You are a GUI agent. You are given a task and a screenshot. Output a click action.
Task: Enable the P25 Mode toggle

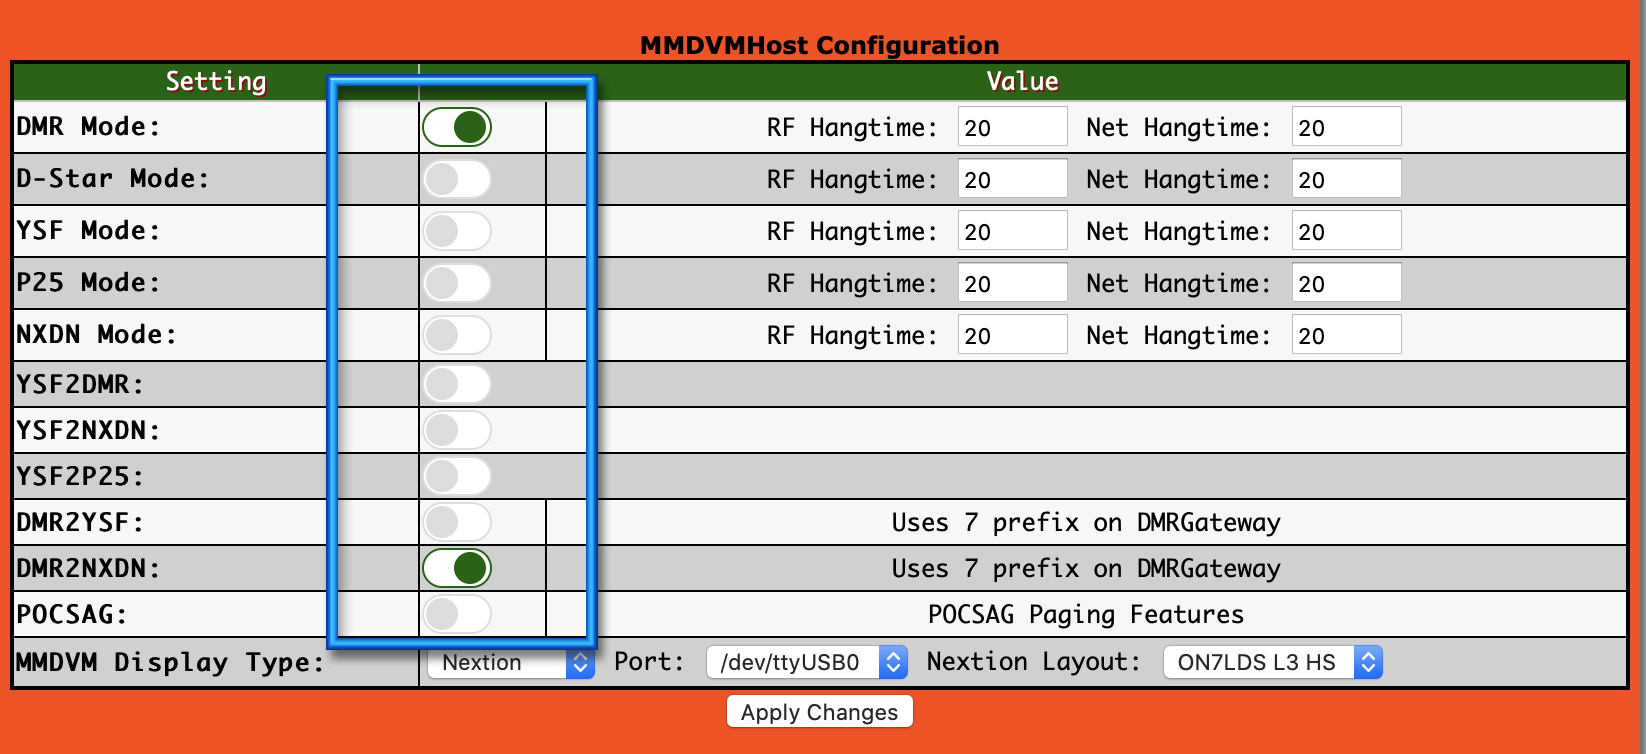click(457, 283)
